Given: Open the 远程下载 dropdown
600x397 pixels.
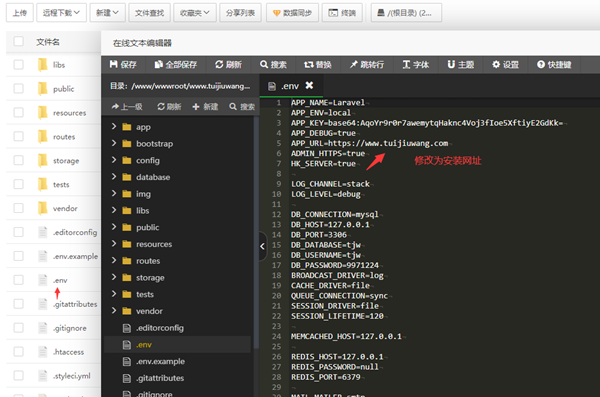Looking at the screenshot, I should tap(61, 13).
